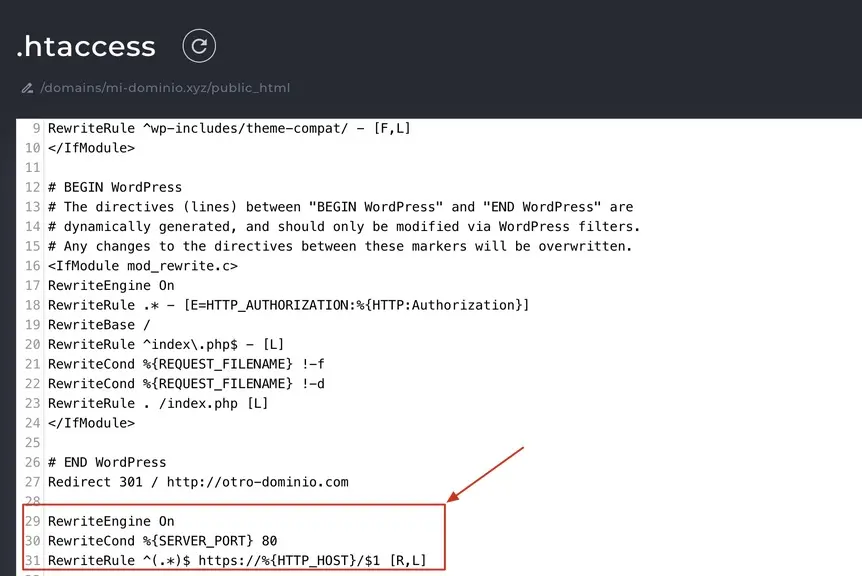Click "RewriteCond %{REQUEST_FILENAME} !-d" line

(186, 384)
